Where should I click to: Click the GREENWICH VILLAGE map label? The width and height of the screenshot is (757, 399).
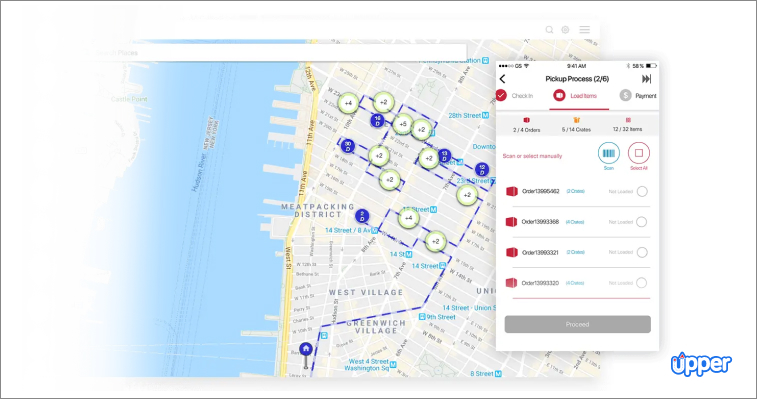pos(376,327)
